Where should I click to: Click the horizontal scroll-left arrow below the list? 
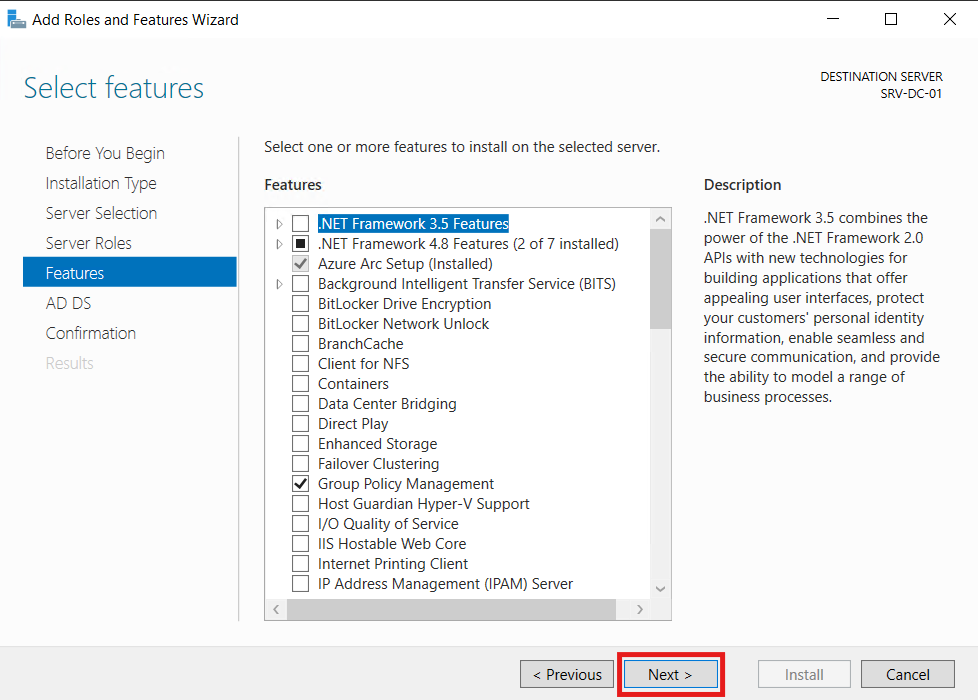[x=276, y=608]
